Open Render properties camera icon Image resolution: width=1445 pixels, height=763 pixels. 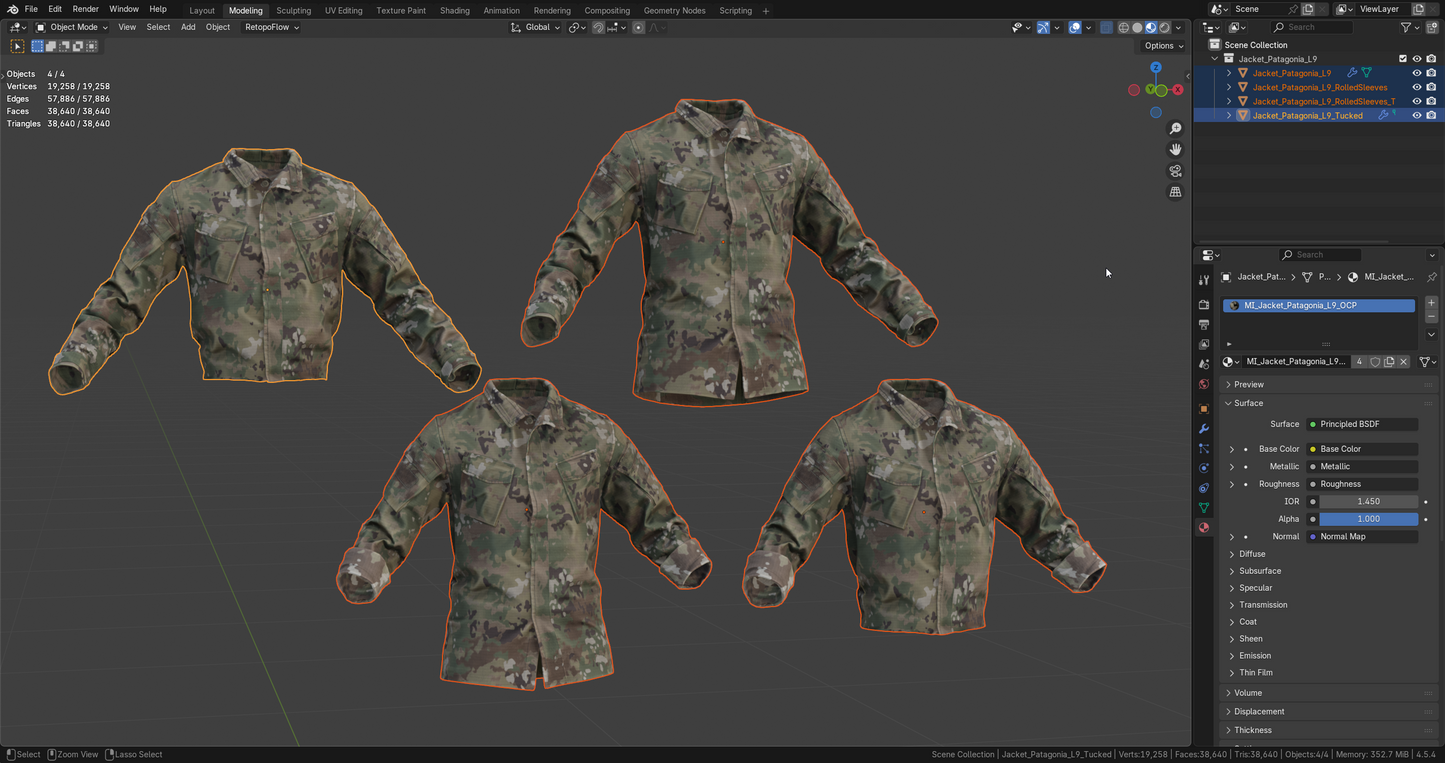pos(1204,304)
